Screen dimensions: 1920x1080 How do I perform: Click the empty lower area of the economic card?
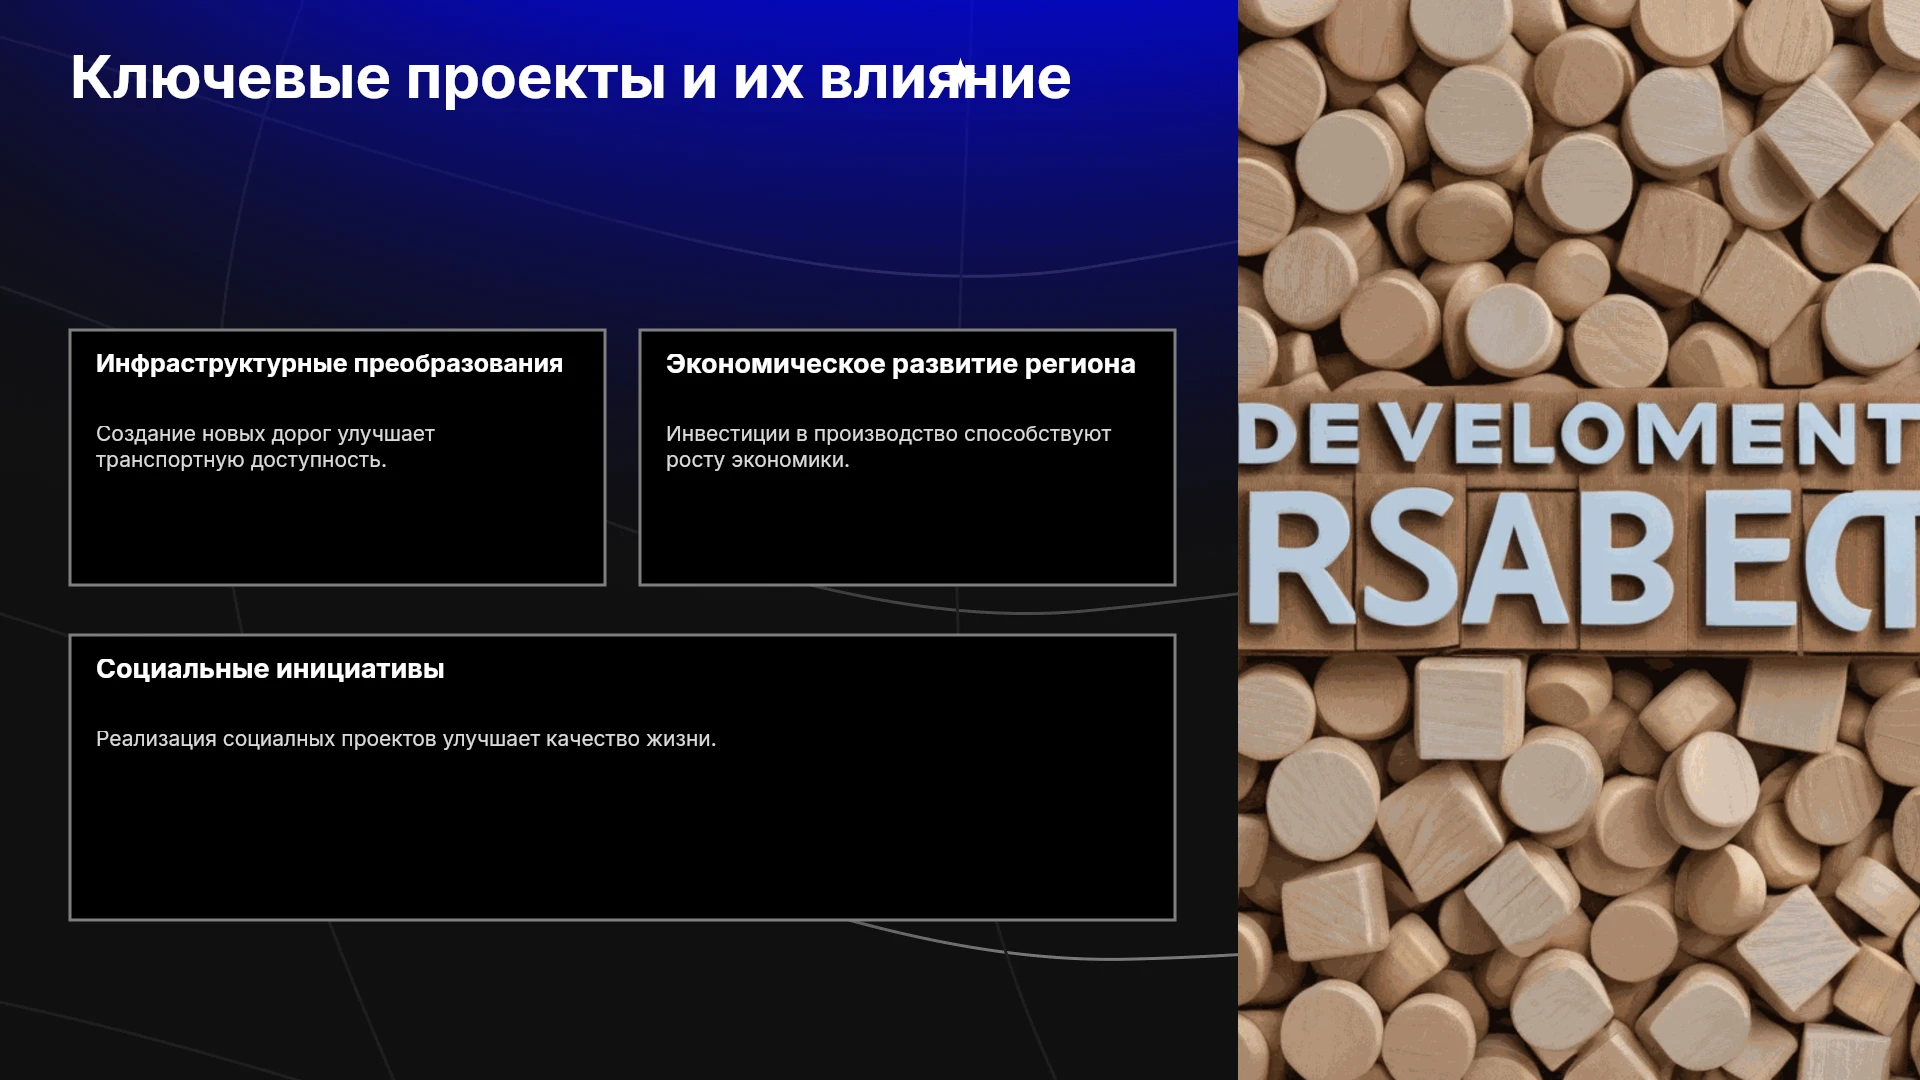click(907, 530)
